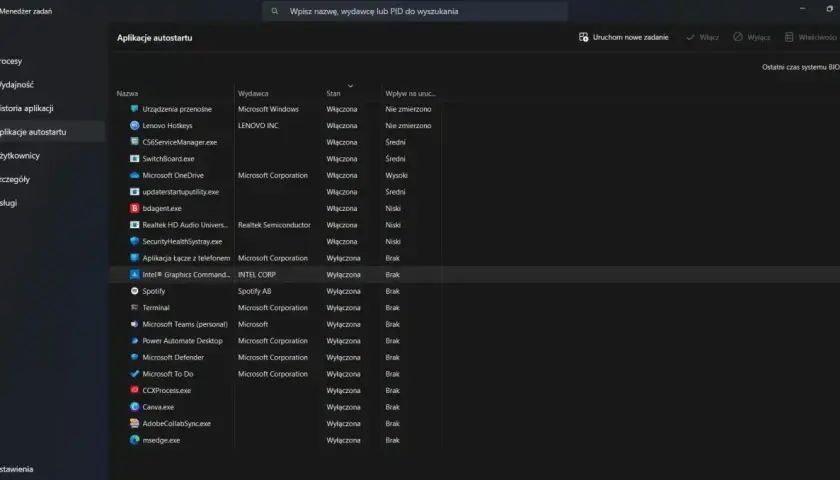
Task: Click the red bdagent.exe icon
Action: 134,208
